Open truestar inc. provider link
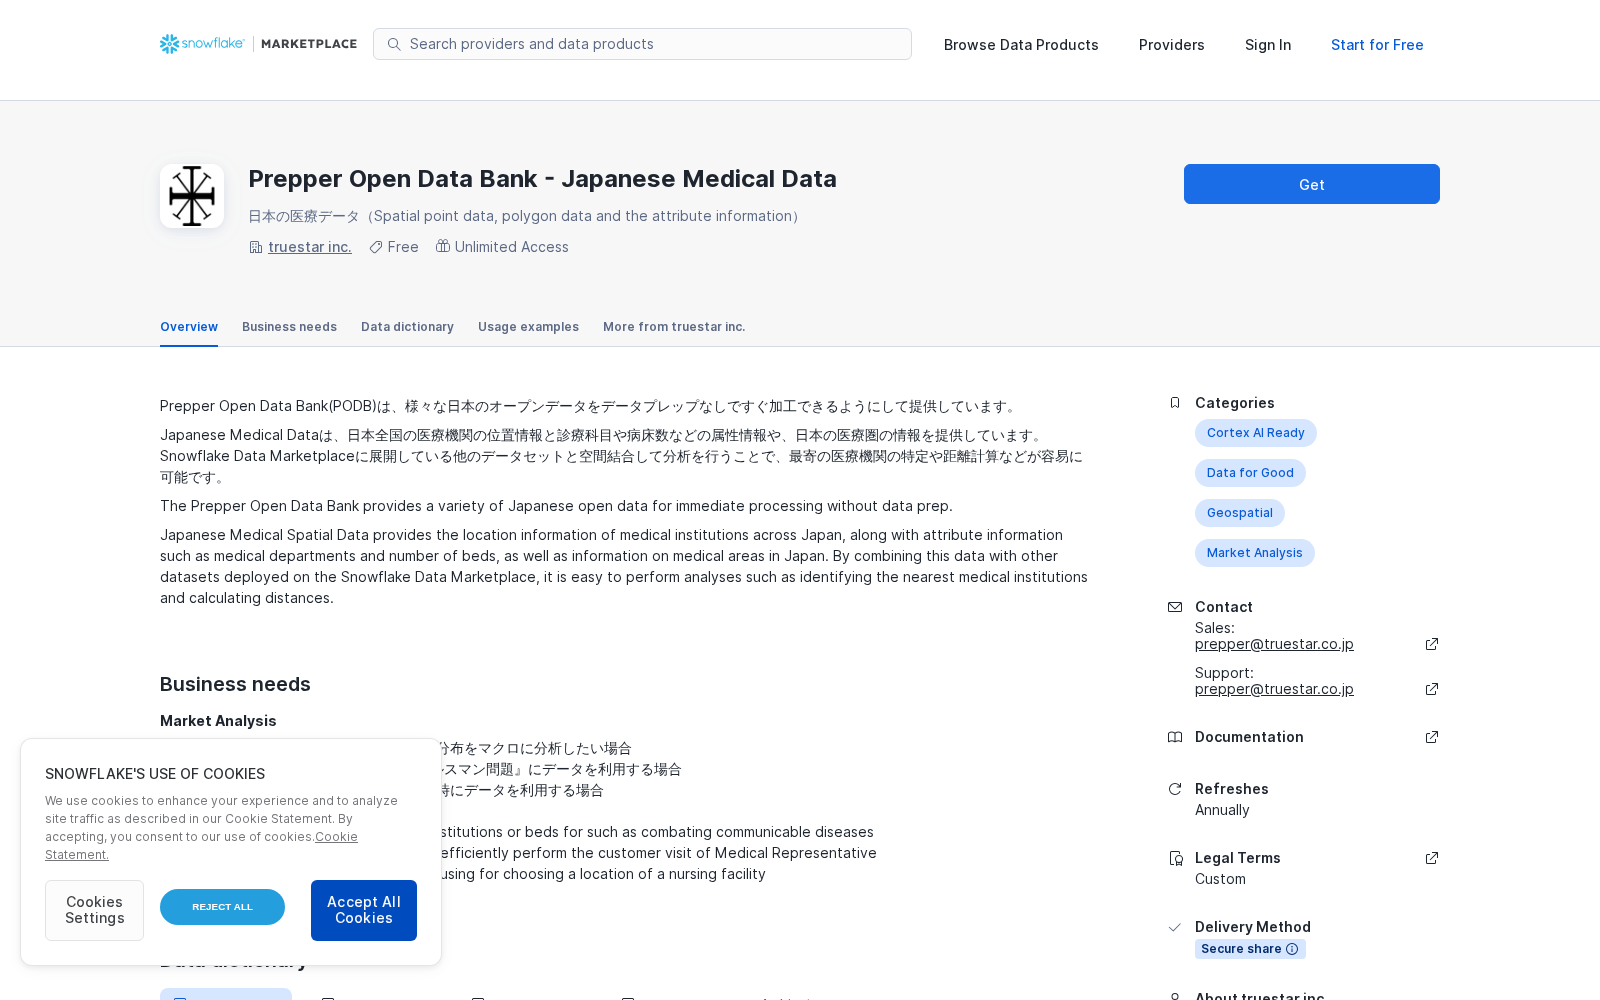The image size is (1600, 1000). 310,247
